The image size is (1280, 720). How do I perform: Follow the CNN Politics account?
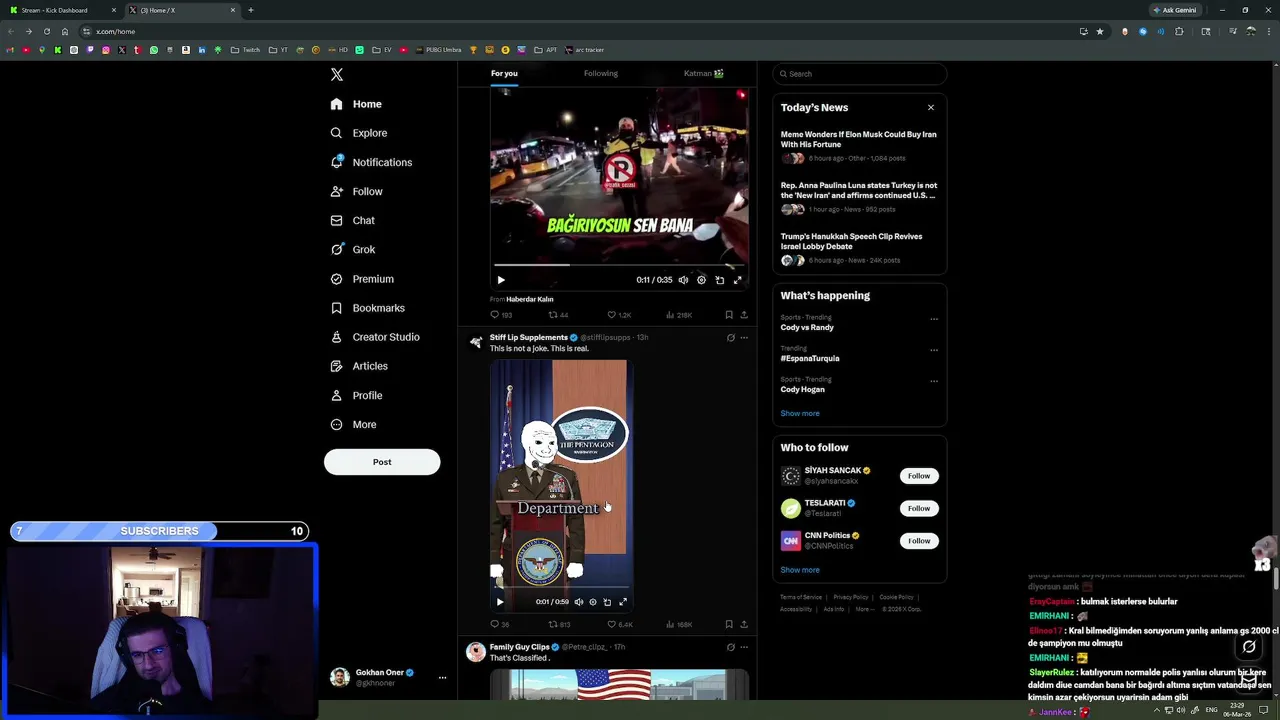919,541
